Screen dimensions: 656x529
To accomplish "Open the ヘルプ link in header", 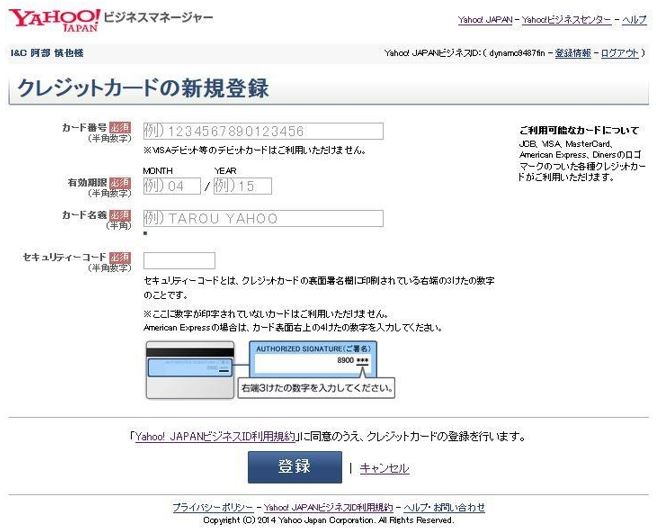I will (634, 20).
